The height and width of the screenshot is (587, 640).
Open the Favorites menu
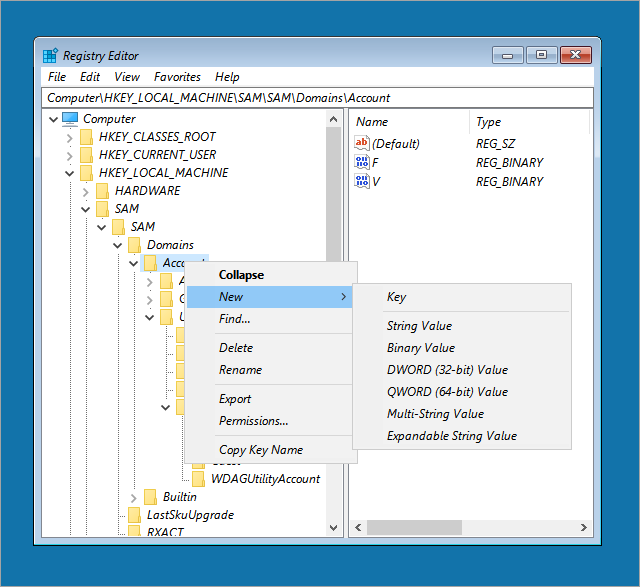coord(177,77)
